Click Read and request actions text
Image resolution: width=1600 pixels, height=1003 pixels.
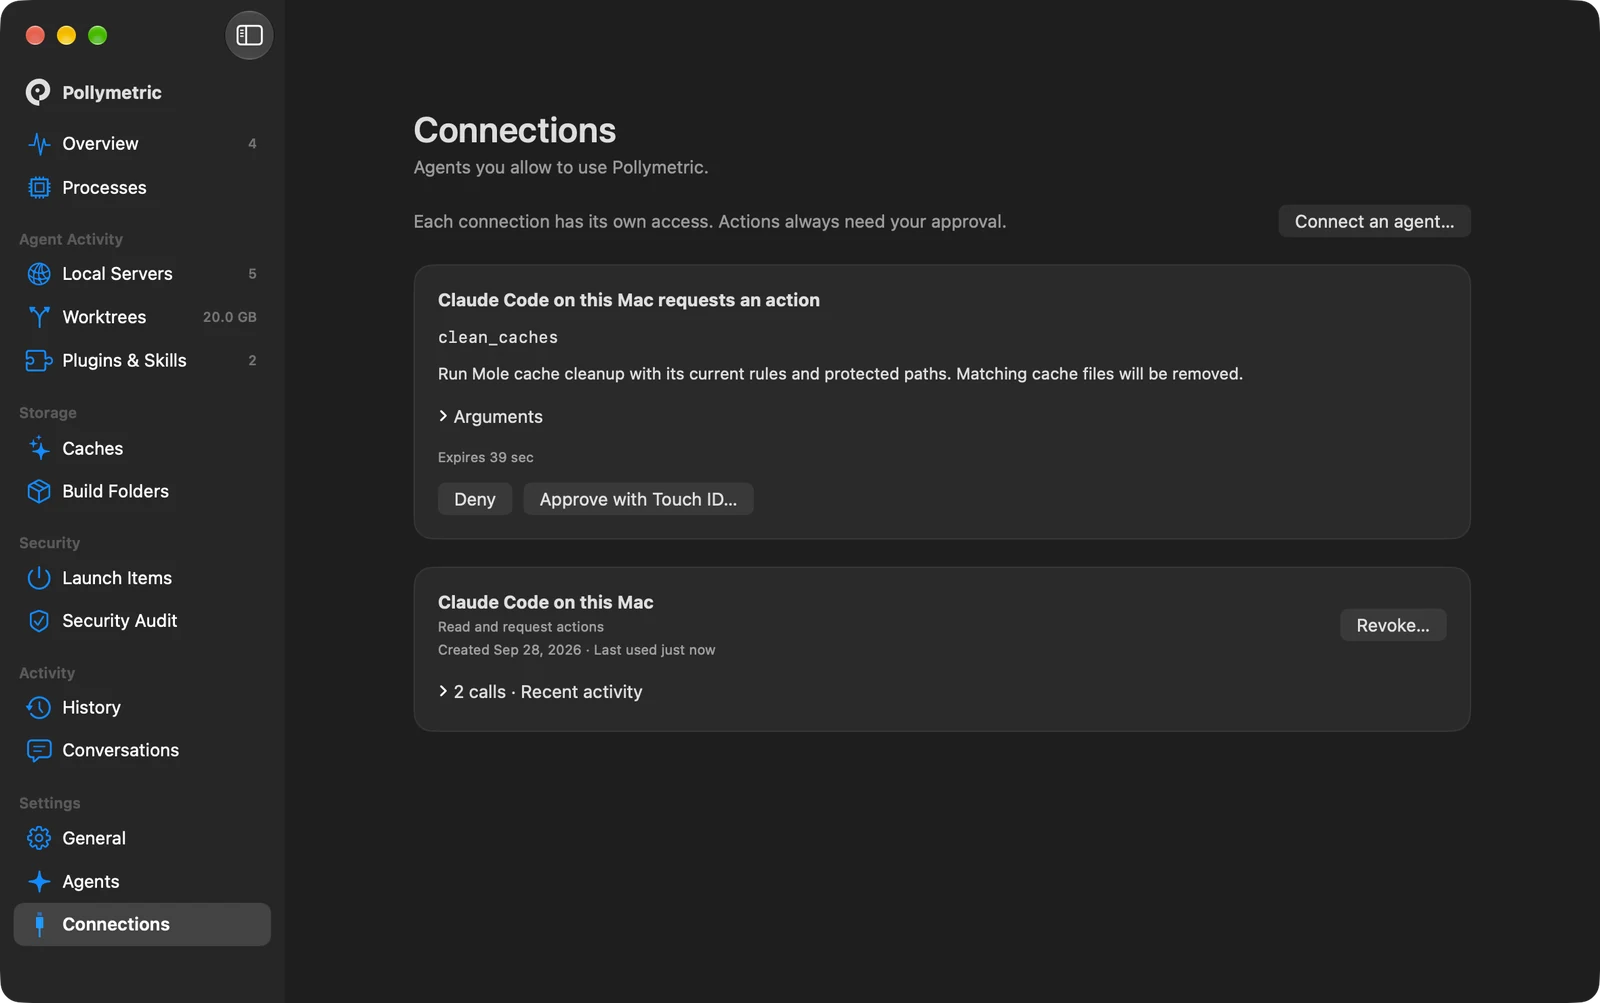(521, 627)
